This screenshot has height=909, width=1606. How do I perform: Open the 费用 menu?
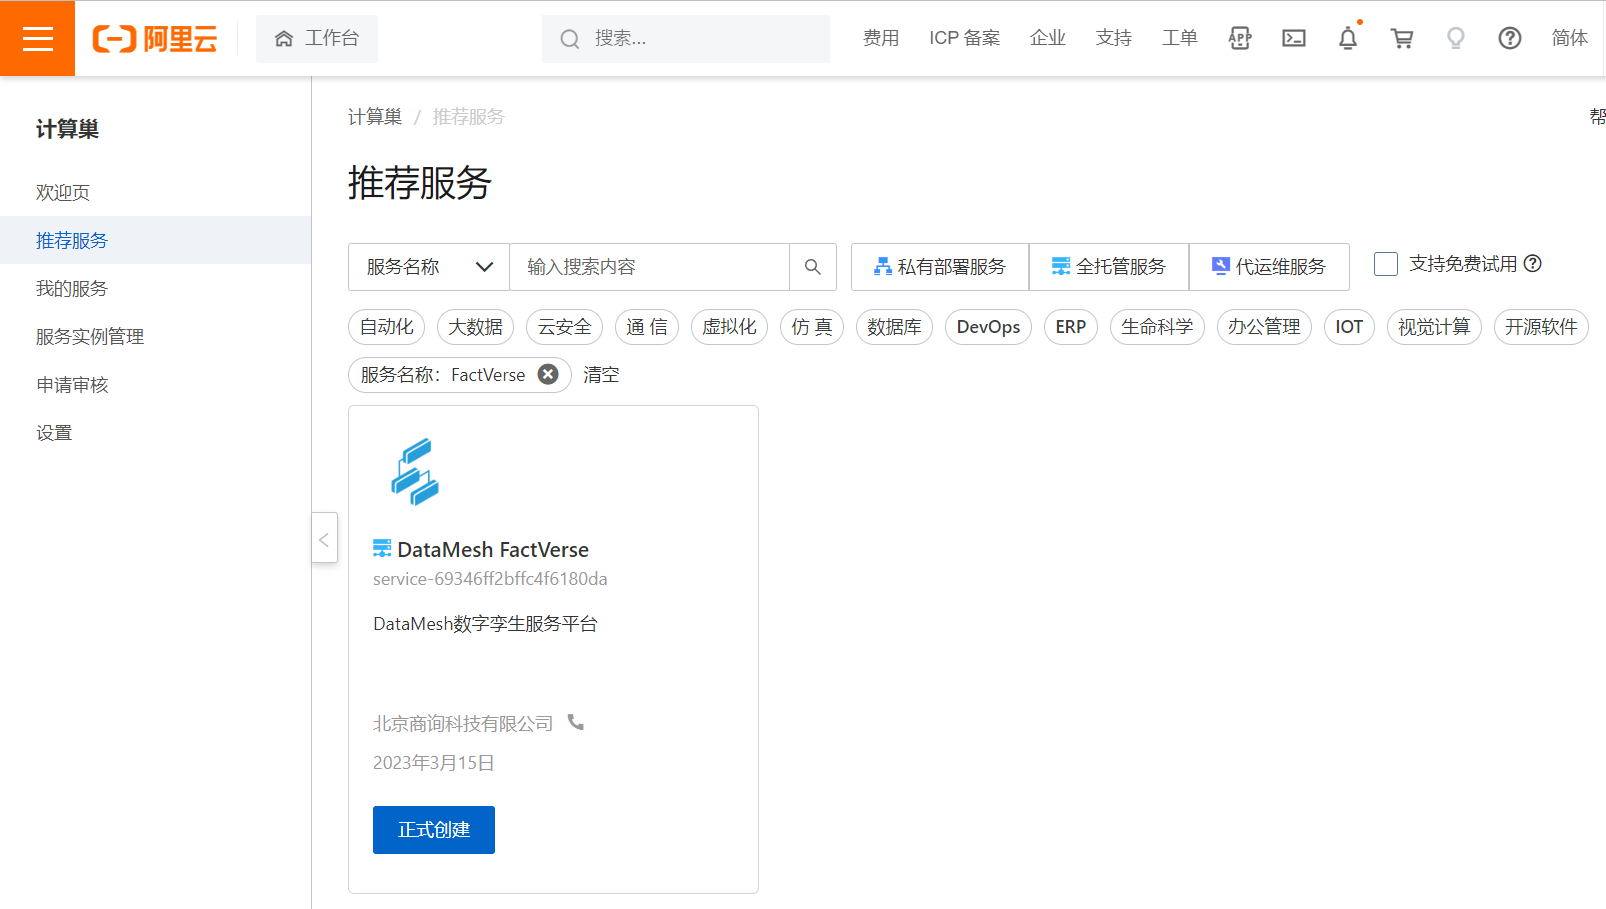pyautogui.click(x=881, y=38)
